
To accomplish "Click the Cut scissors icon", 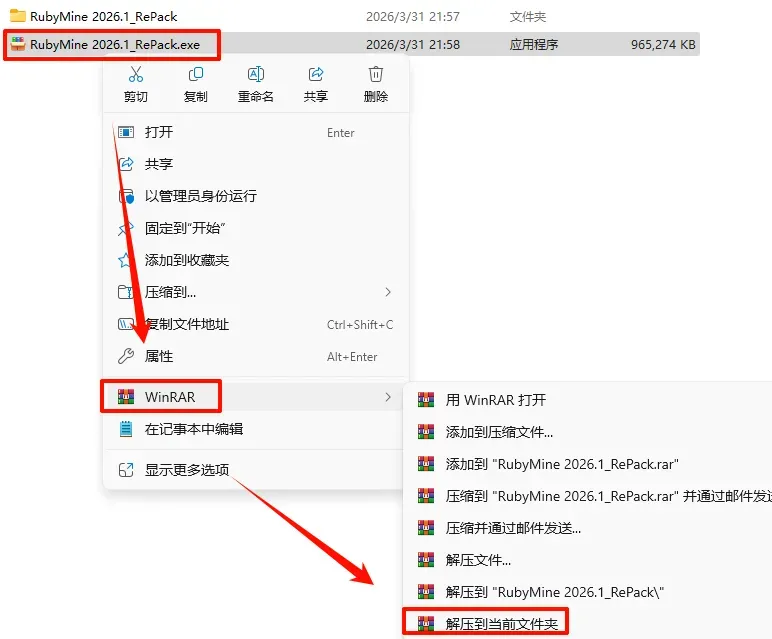I will point(136,74).
